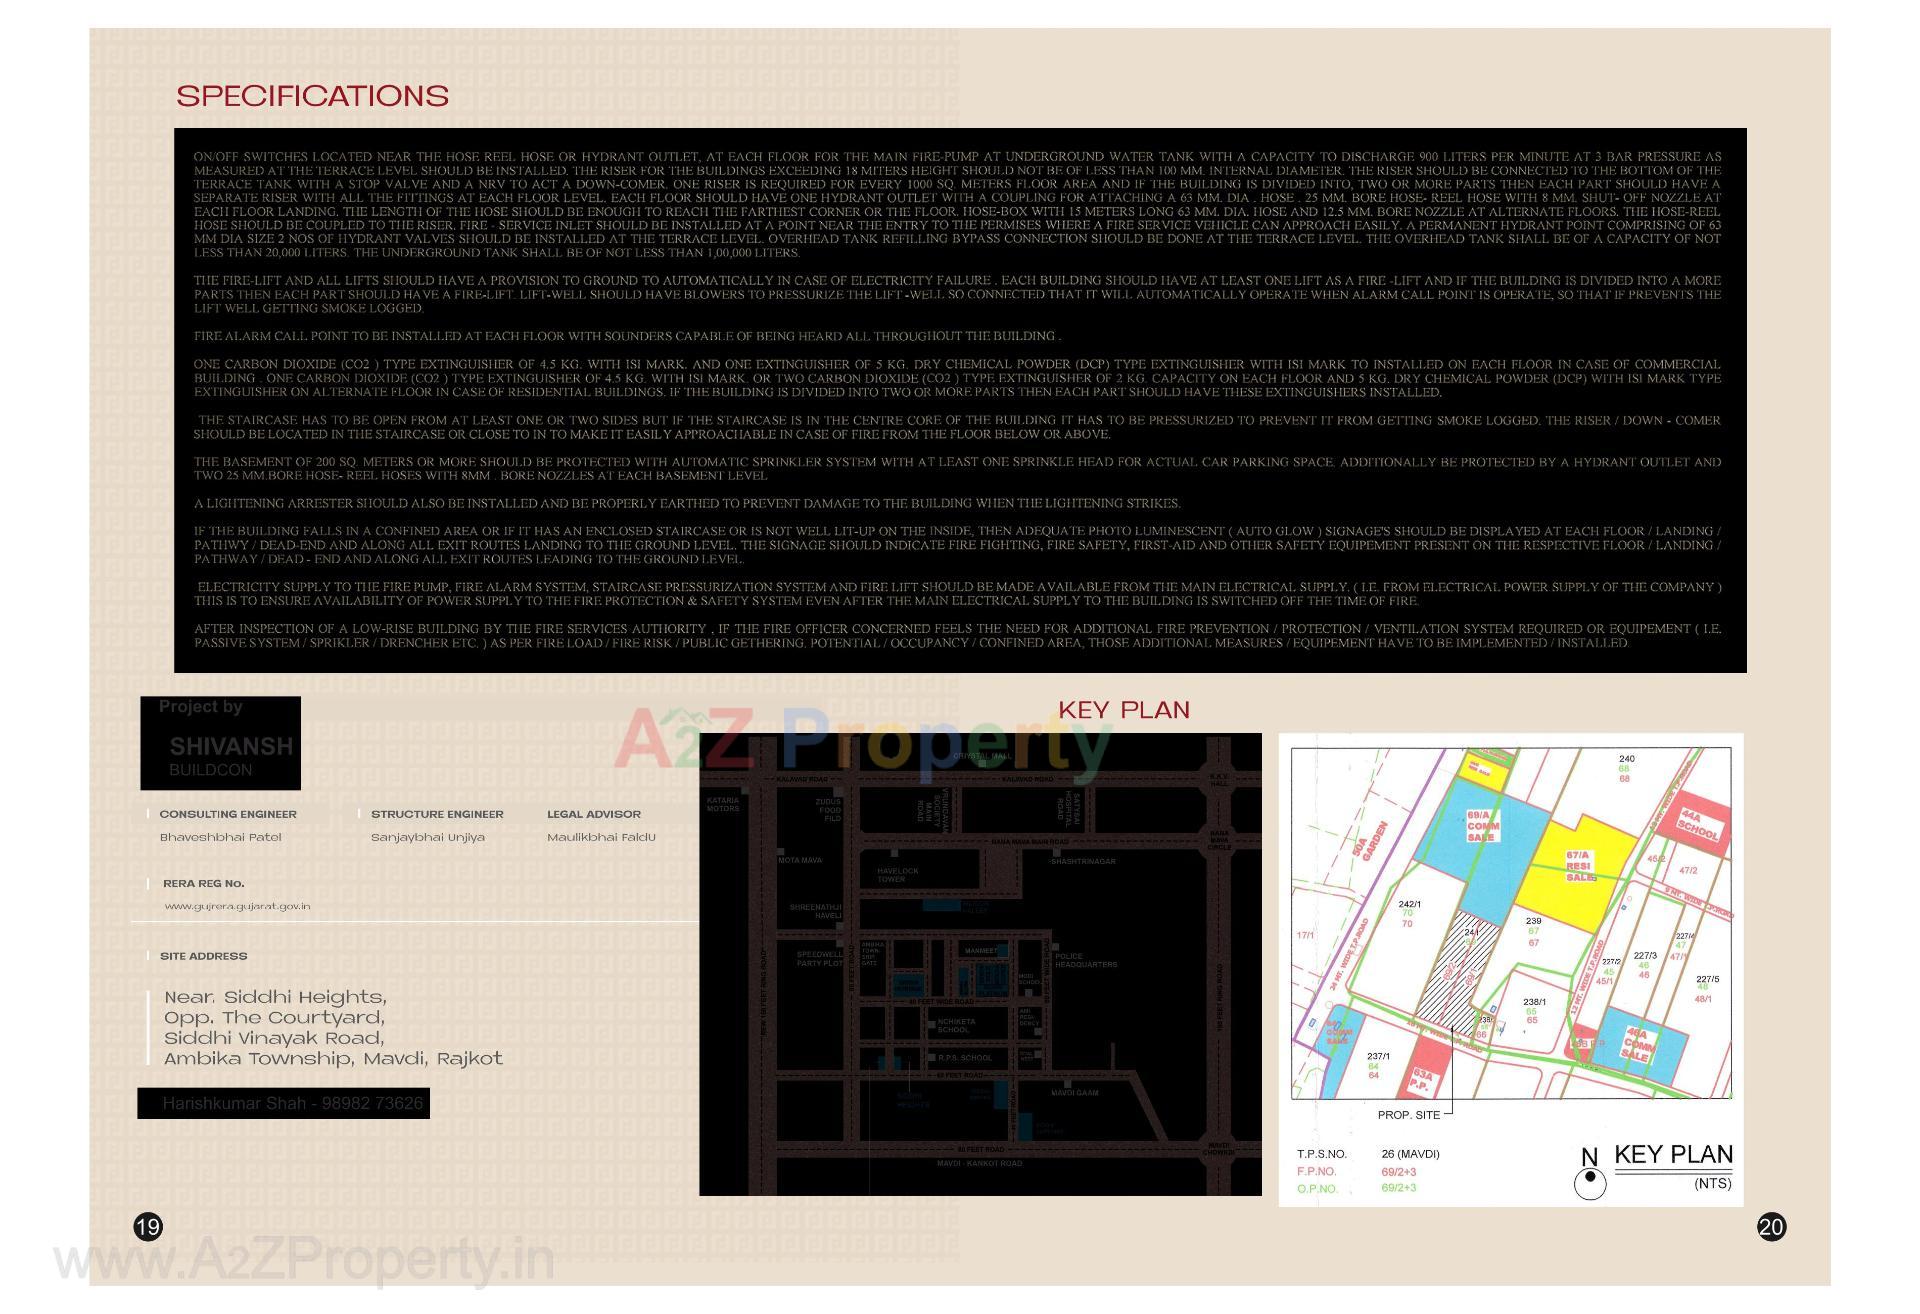
Task: Click the yellow 67/A Resi Sale plot
Action: coord(1578,866)
